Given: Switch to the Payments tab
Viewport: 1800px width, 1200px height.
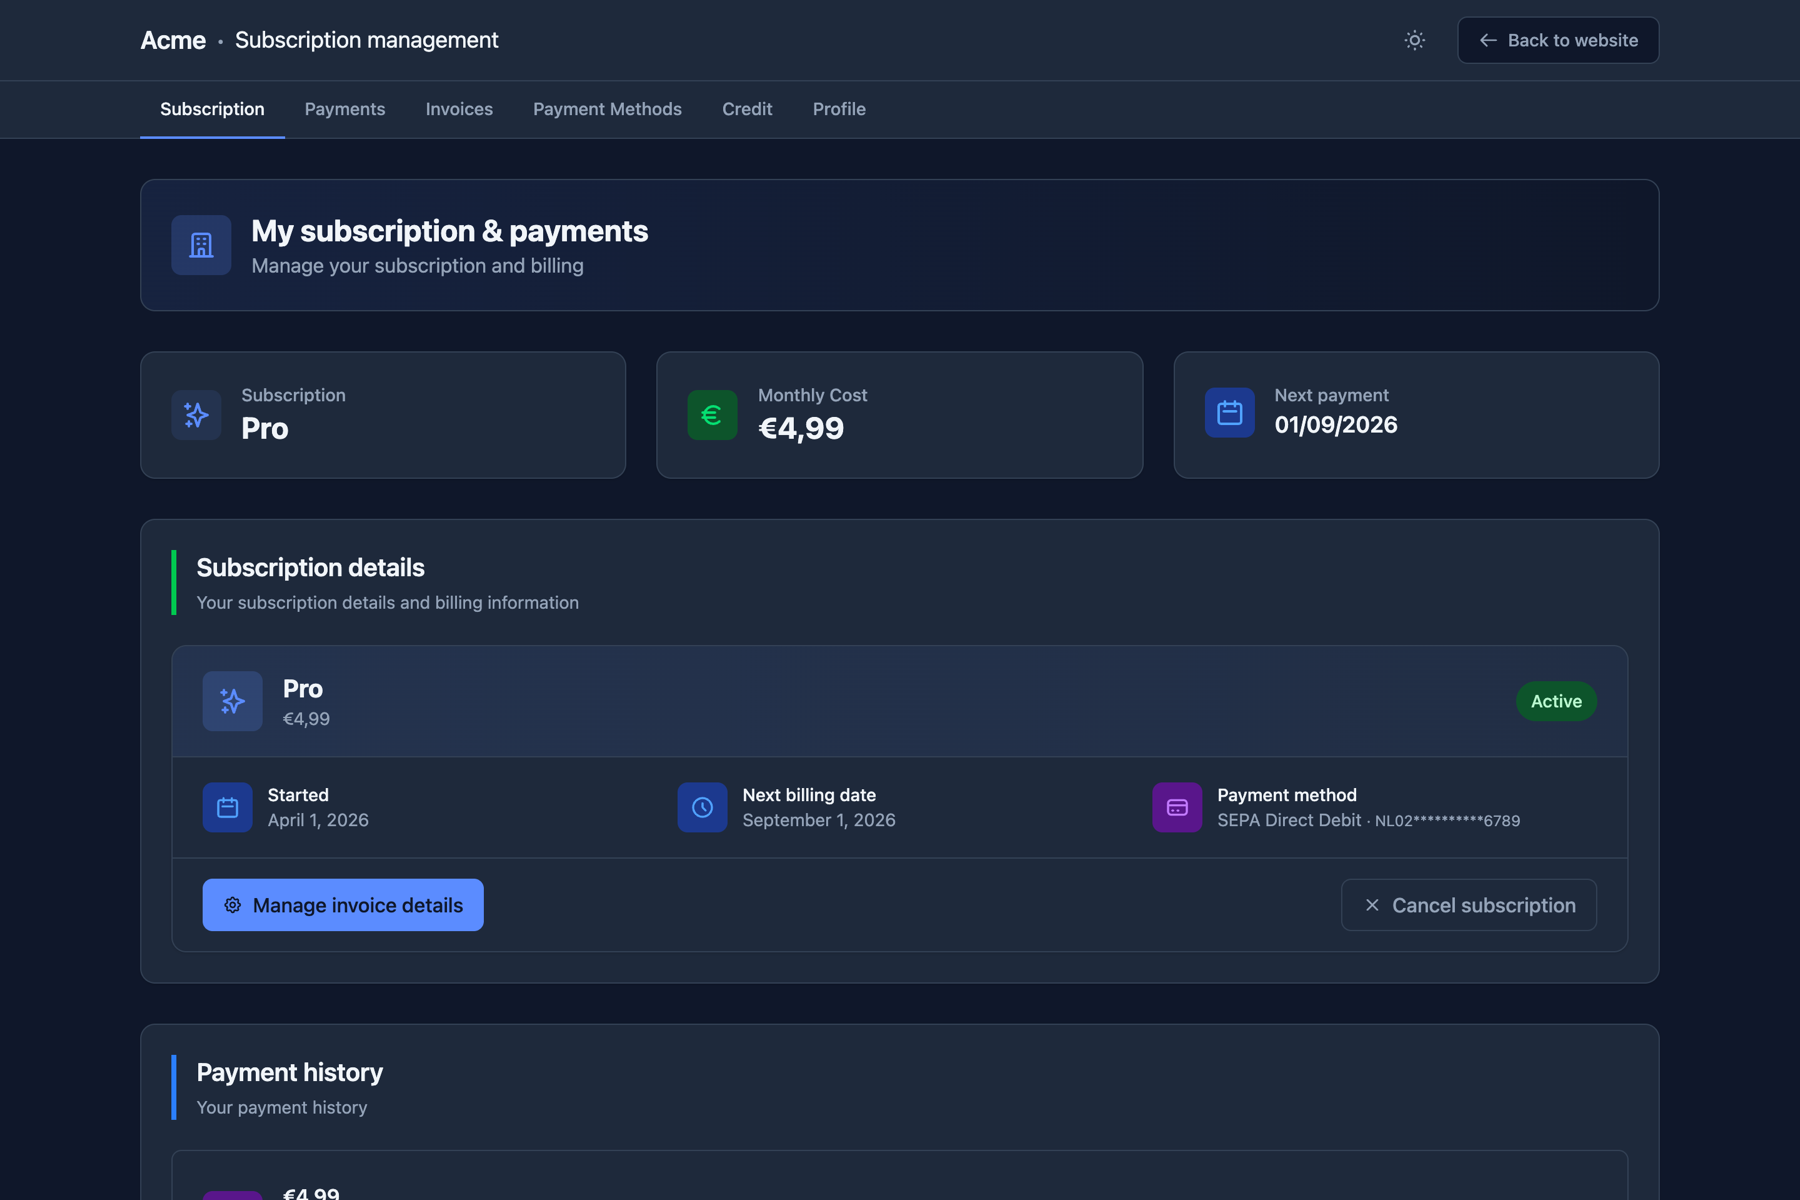Looking at the screenshot, I should (x=345, y=109).
